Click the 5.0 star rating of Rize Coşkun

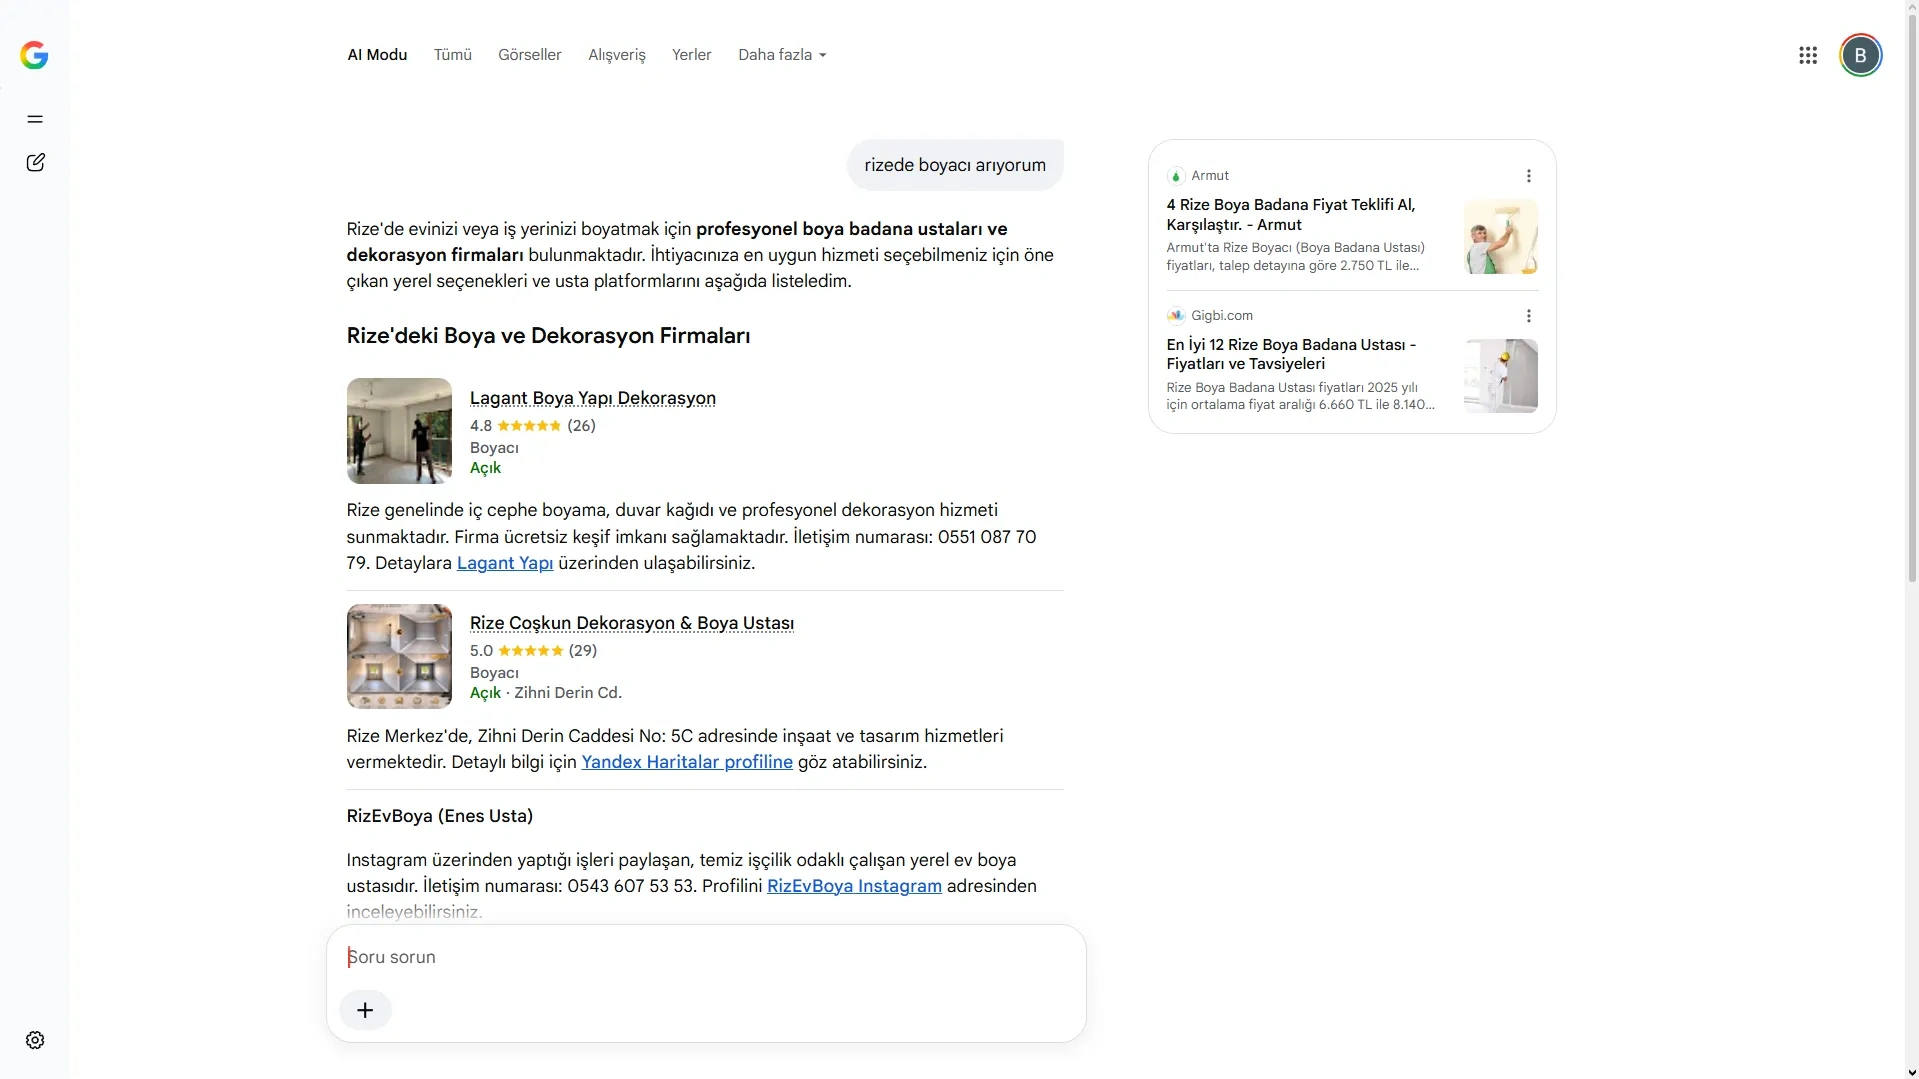(533, 651)
